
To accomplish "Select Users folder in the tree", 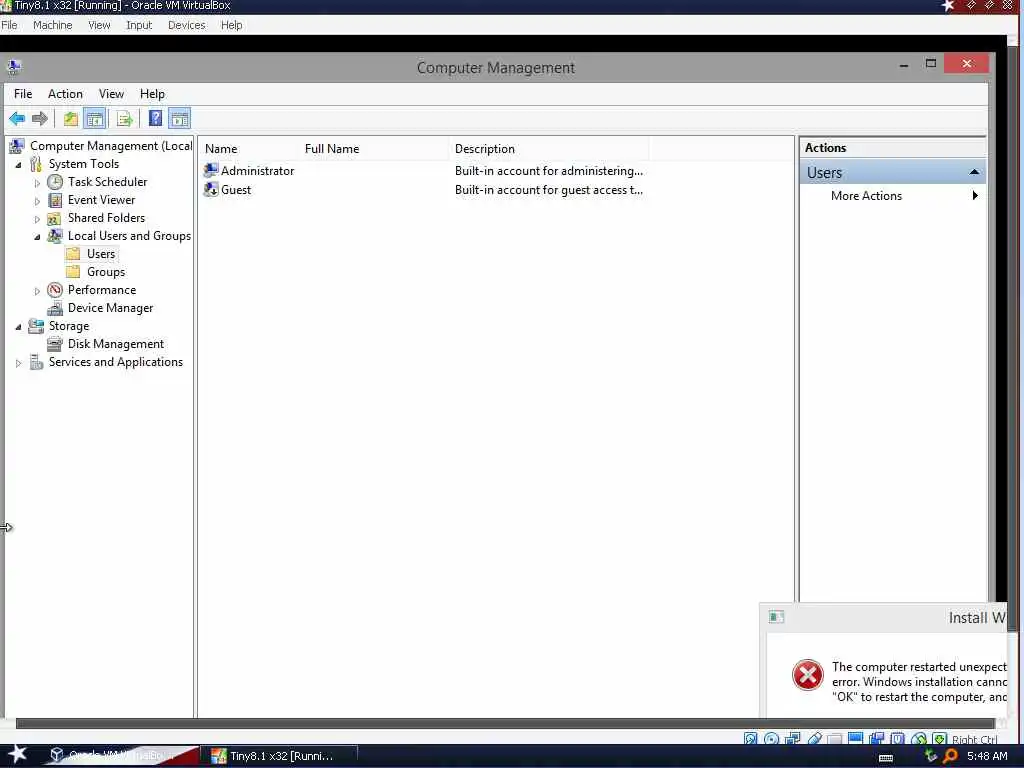I will pos(101,254).
